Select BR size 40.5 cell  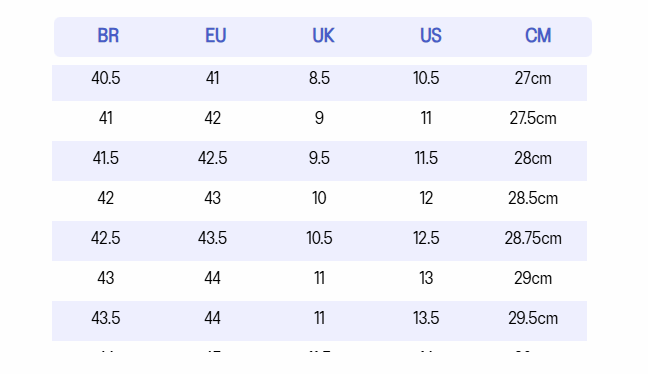point(106,78)
